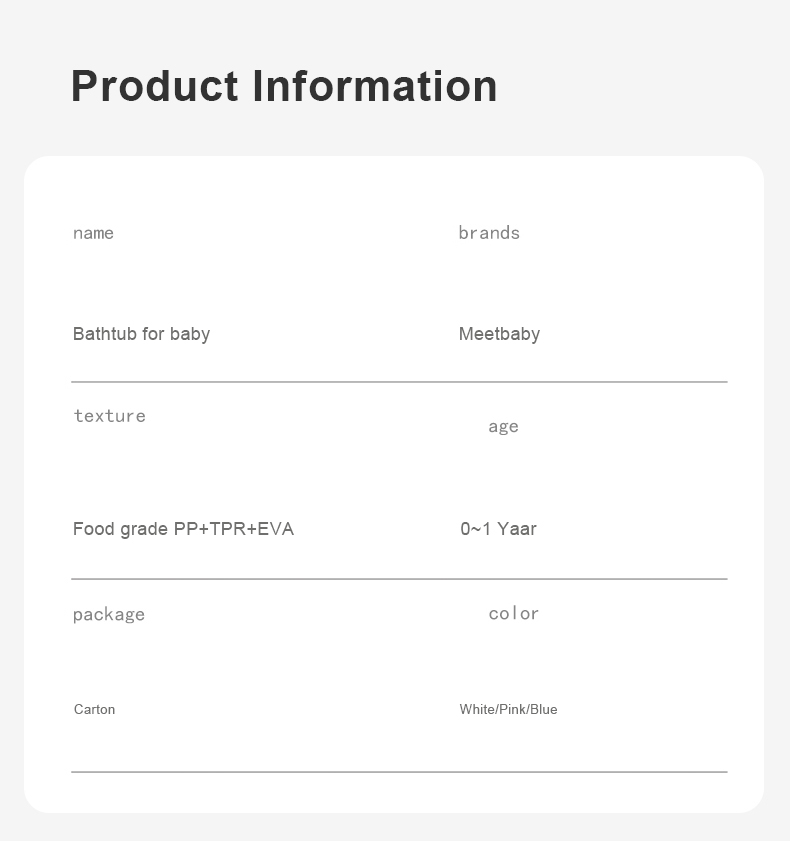This screenshot has width=790, height=841.
Task: Click the Meetbaby brand value
Action: [499, 334]
